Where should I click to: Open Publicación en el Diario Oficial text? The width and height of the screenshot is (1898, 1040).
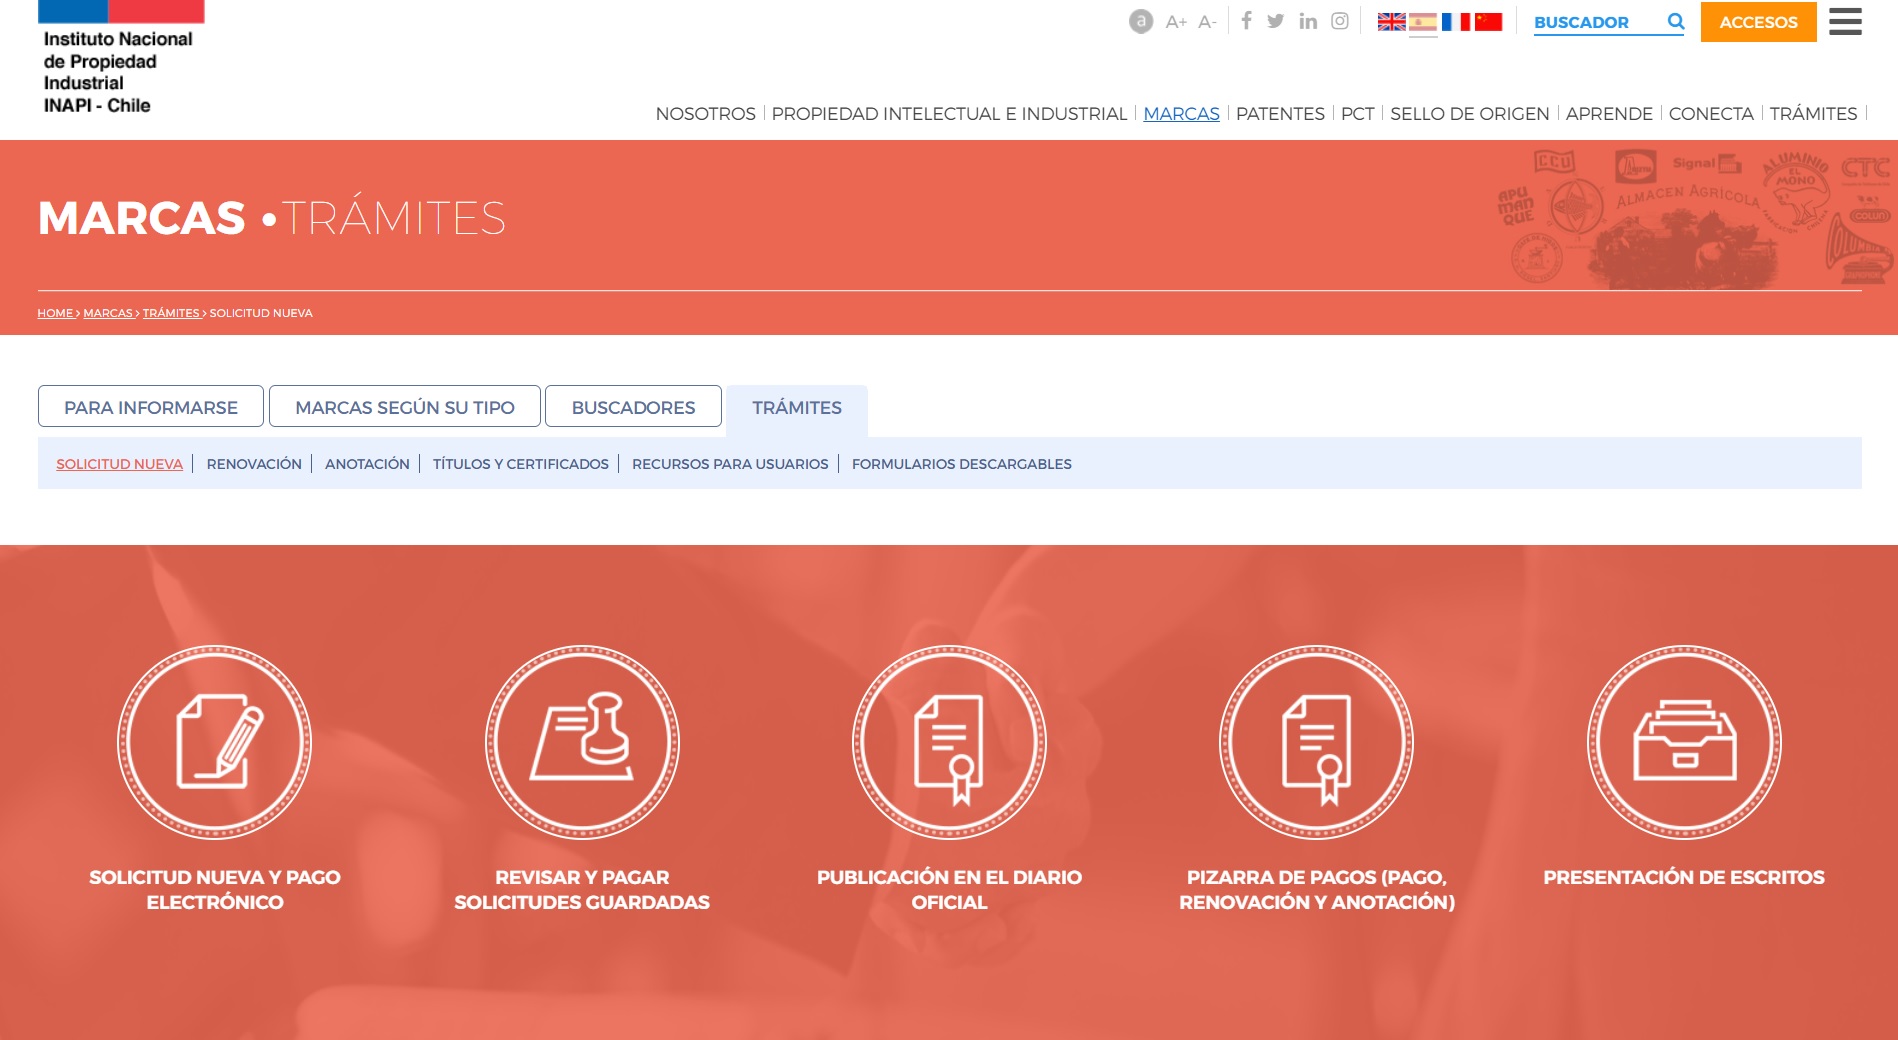(x=949, y=889)
